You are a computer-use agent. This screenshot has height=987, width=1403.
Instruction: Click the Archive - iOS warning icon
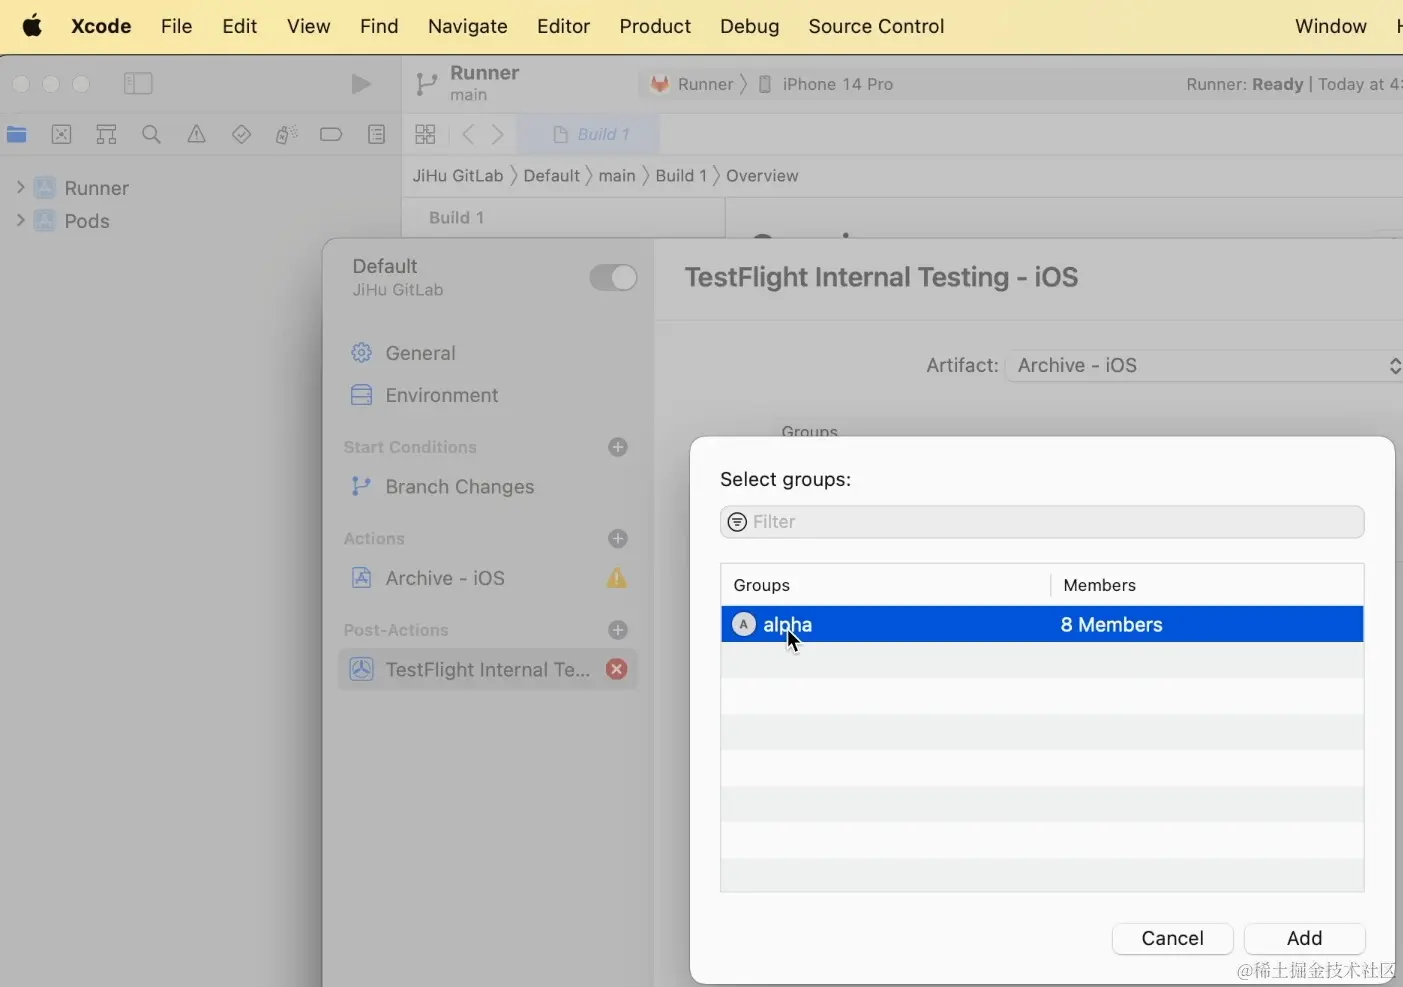(x=617, y=578)
